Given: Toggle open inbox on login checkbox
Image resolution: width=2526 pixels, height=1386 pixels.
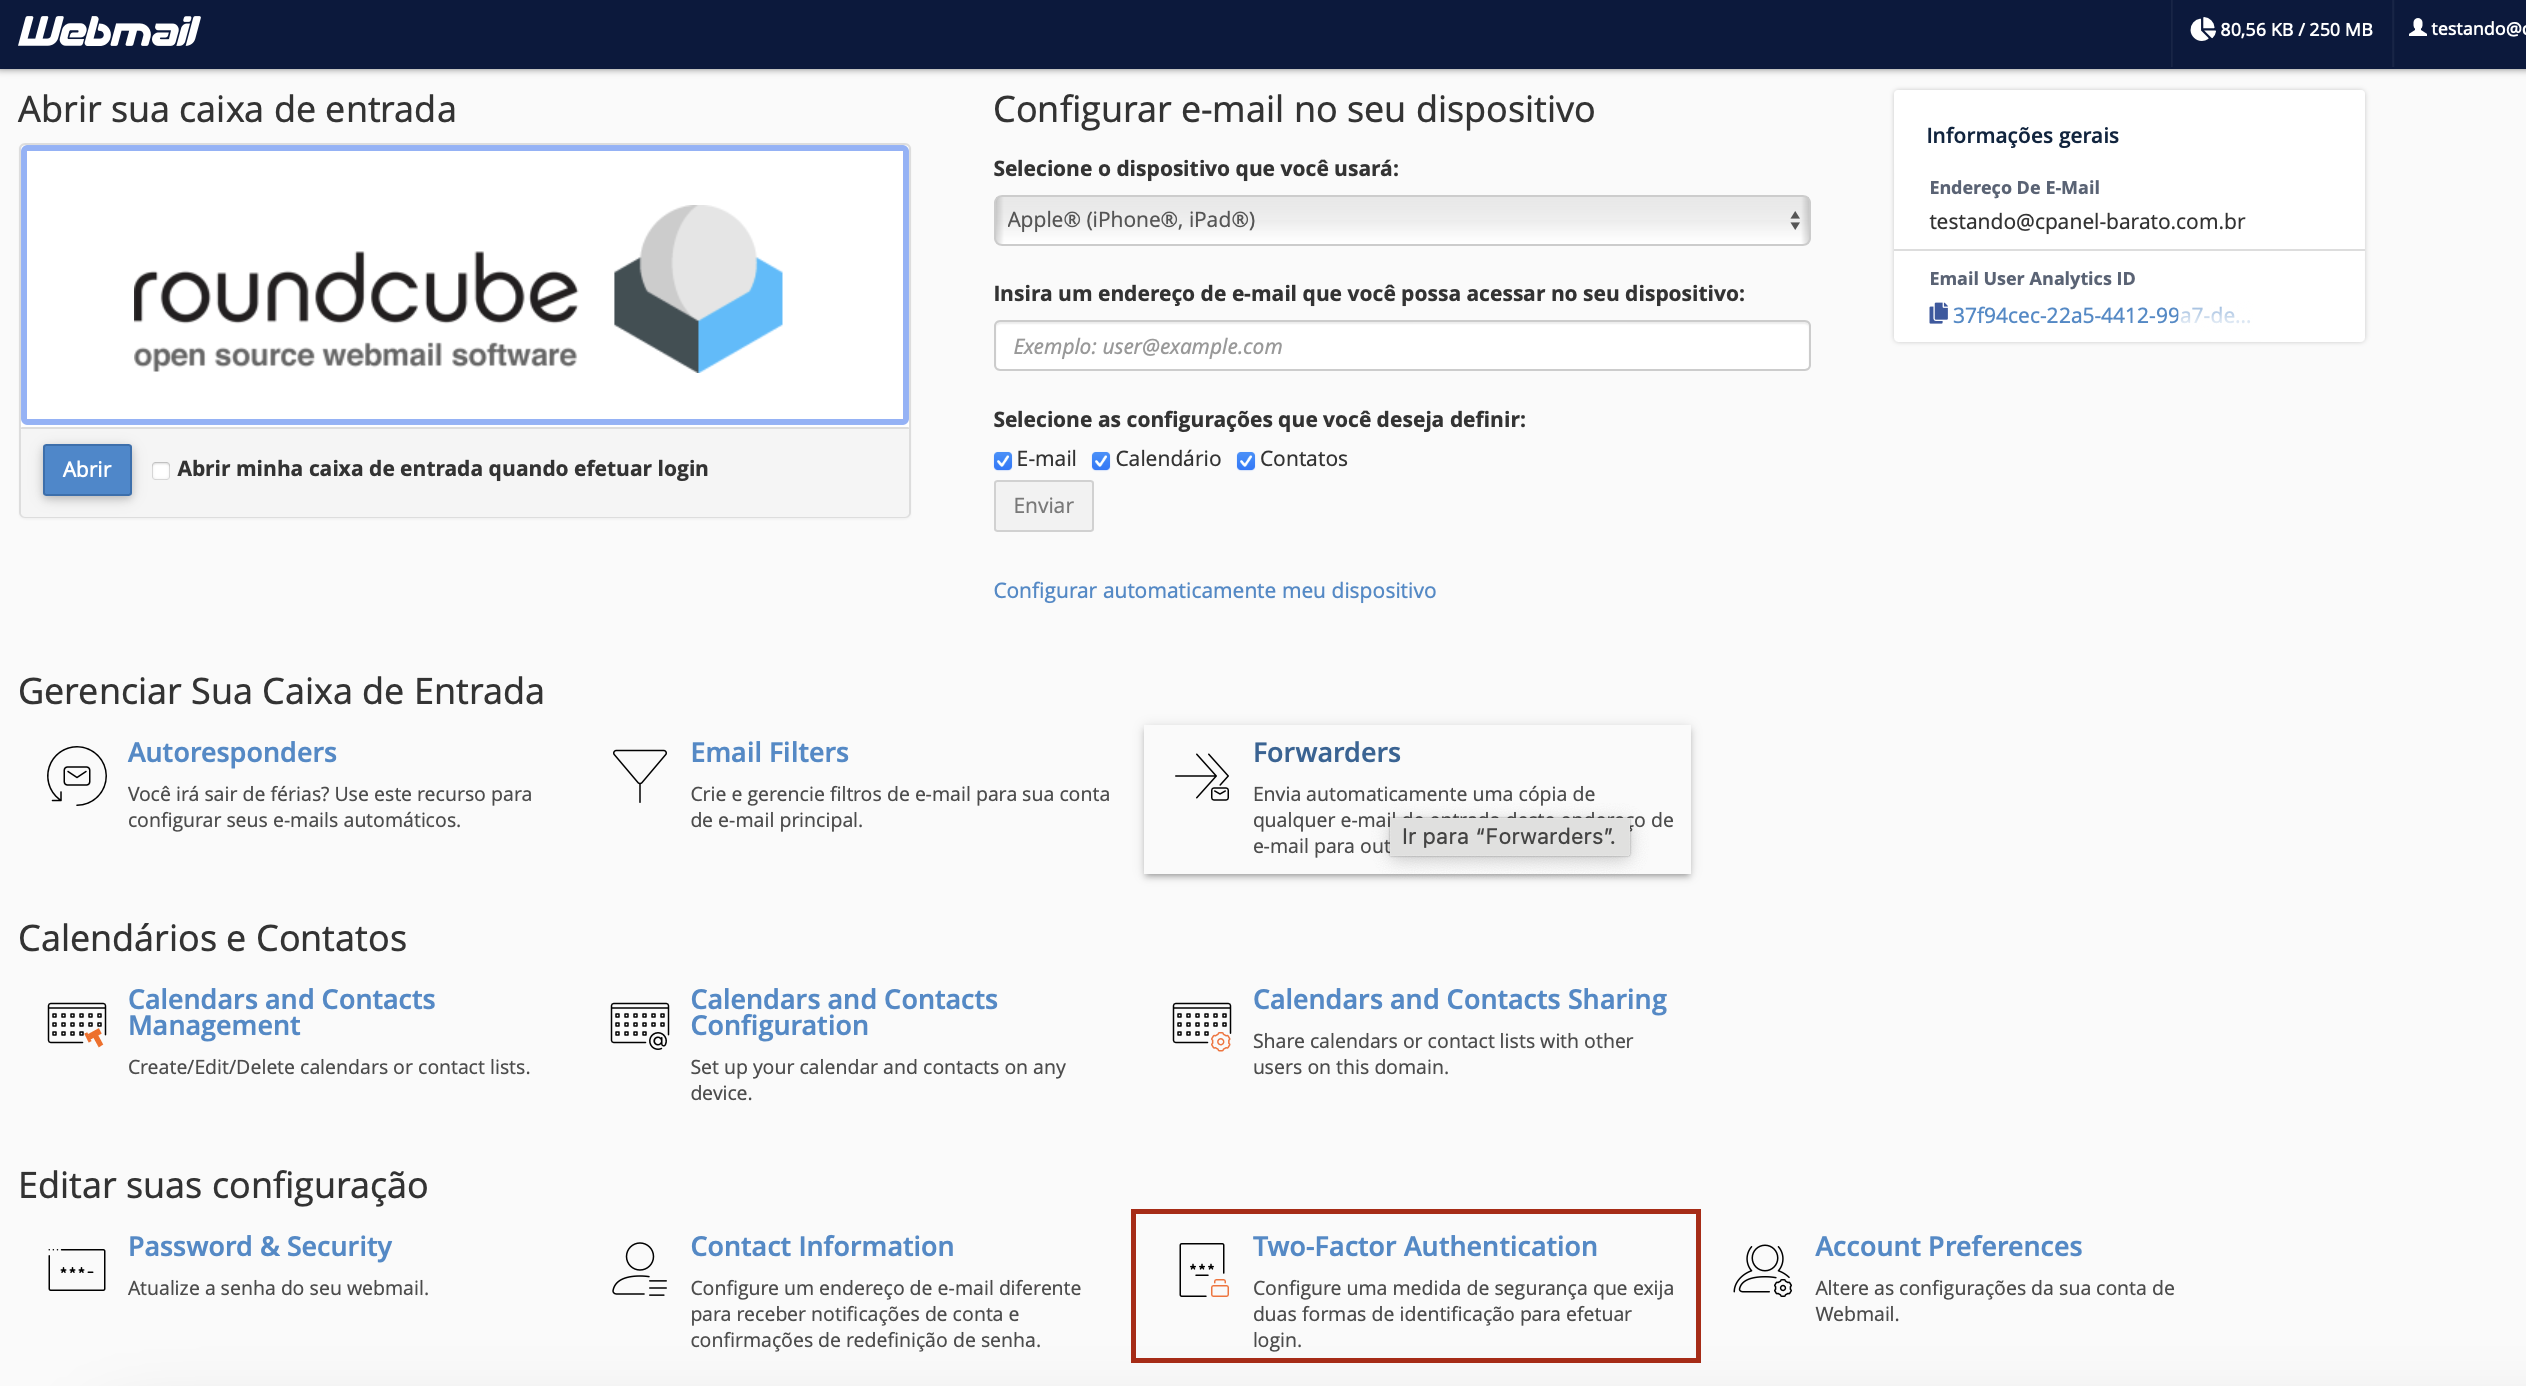Looking at the screenshot, I should (160, 470).
